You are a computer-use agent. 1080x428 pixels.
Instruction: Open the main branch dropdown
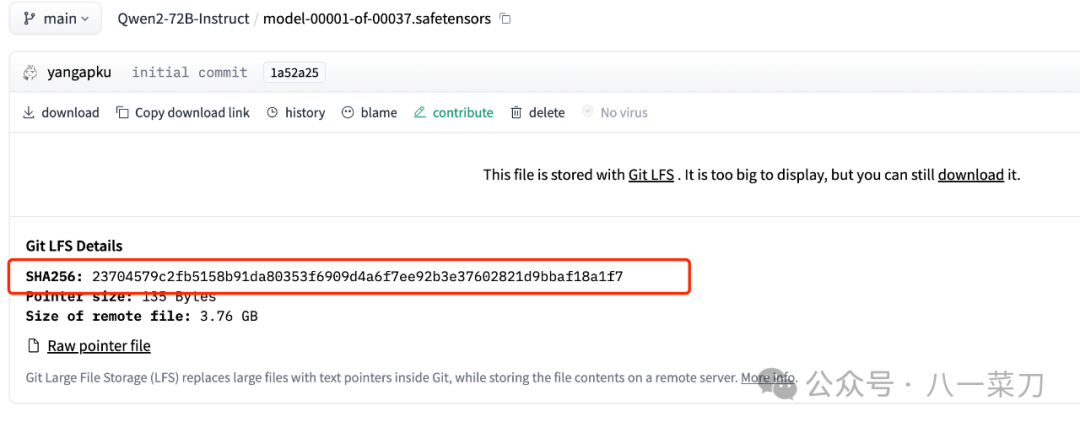tap(56, 19)
